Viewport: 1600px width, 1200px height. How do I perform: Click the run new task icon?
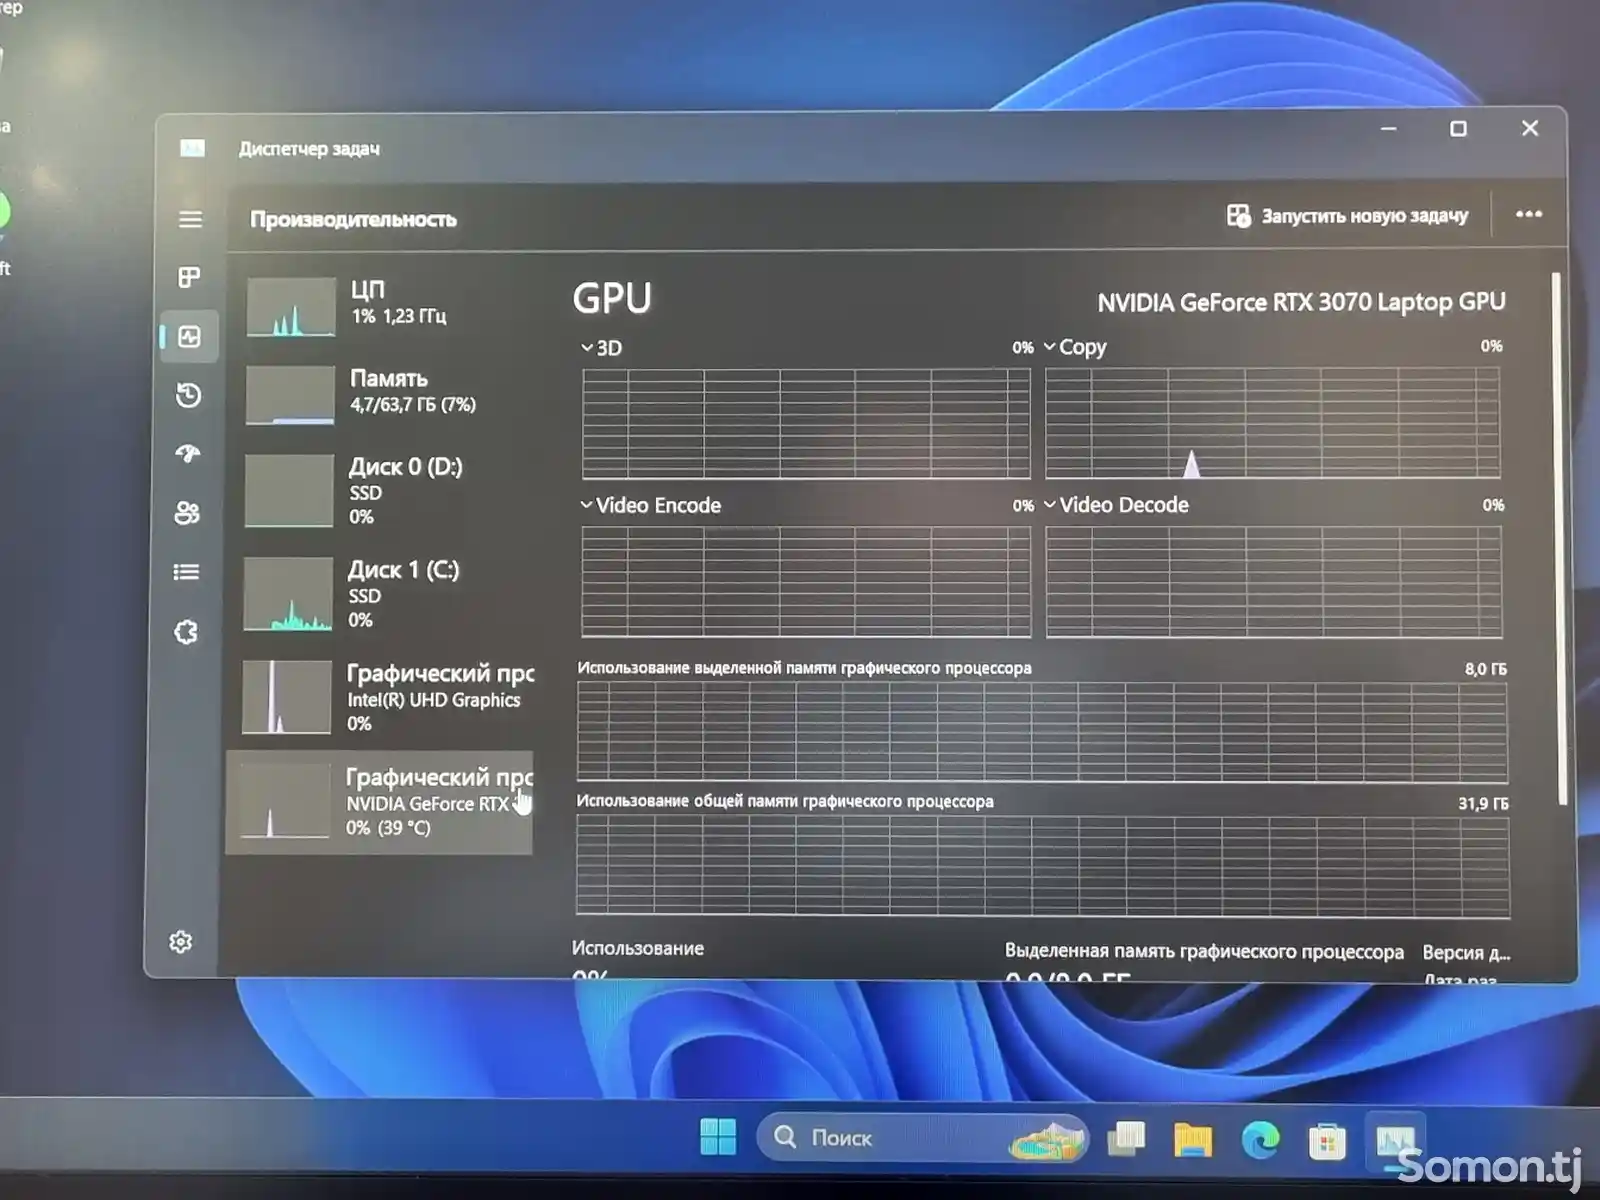pyautogui.click(x=1238, y=215)
